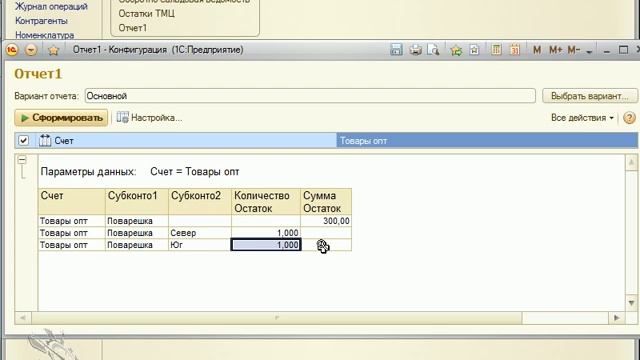Open Остатки ТМЦ report link
Viewport: 640px width, 360px height.
[x=147, y=13]
